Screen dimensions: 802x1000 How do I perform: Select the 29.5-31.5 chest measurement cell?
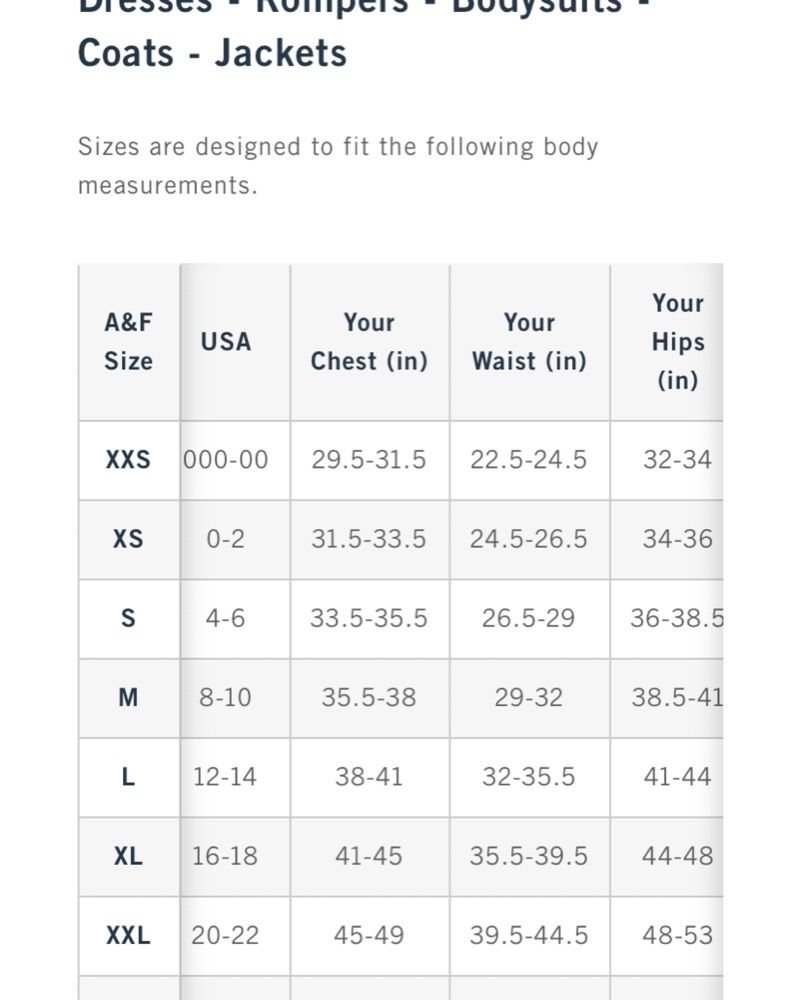(368, 460)
